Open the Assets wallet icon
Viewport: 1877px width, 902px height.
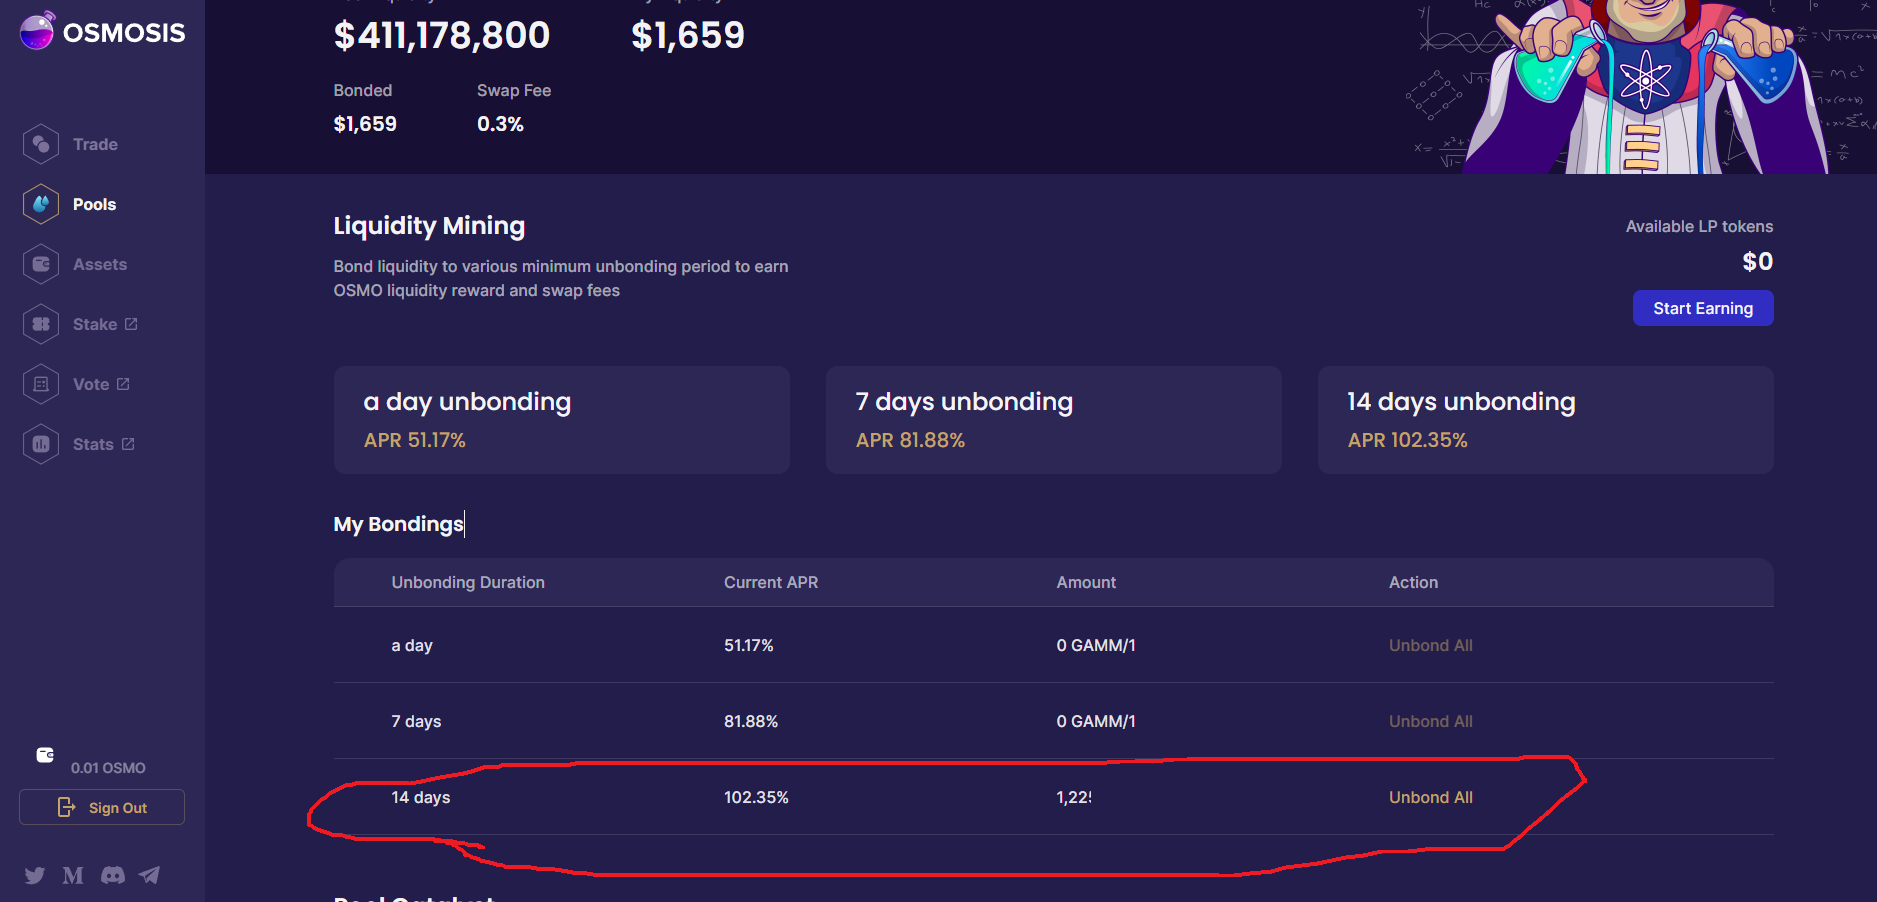tap(41, 264)
